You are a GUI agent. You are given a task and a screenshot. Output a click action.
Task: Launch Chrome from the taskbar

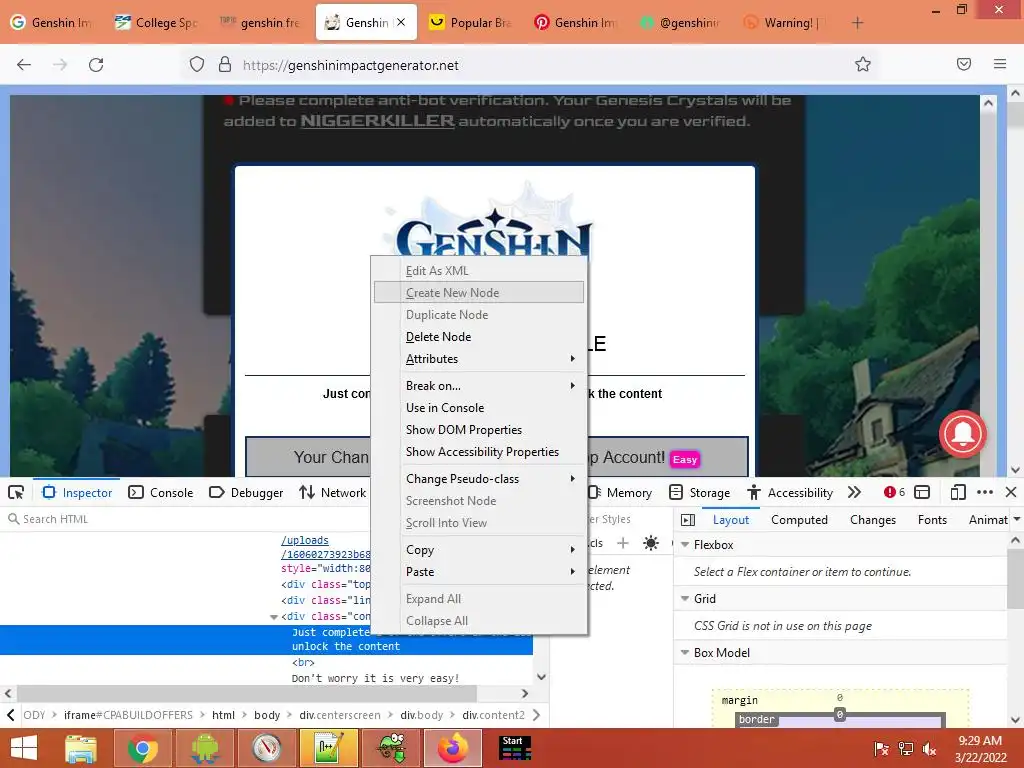tap(143, 748)
